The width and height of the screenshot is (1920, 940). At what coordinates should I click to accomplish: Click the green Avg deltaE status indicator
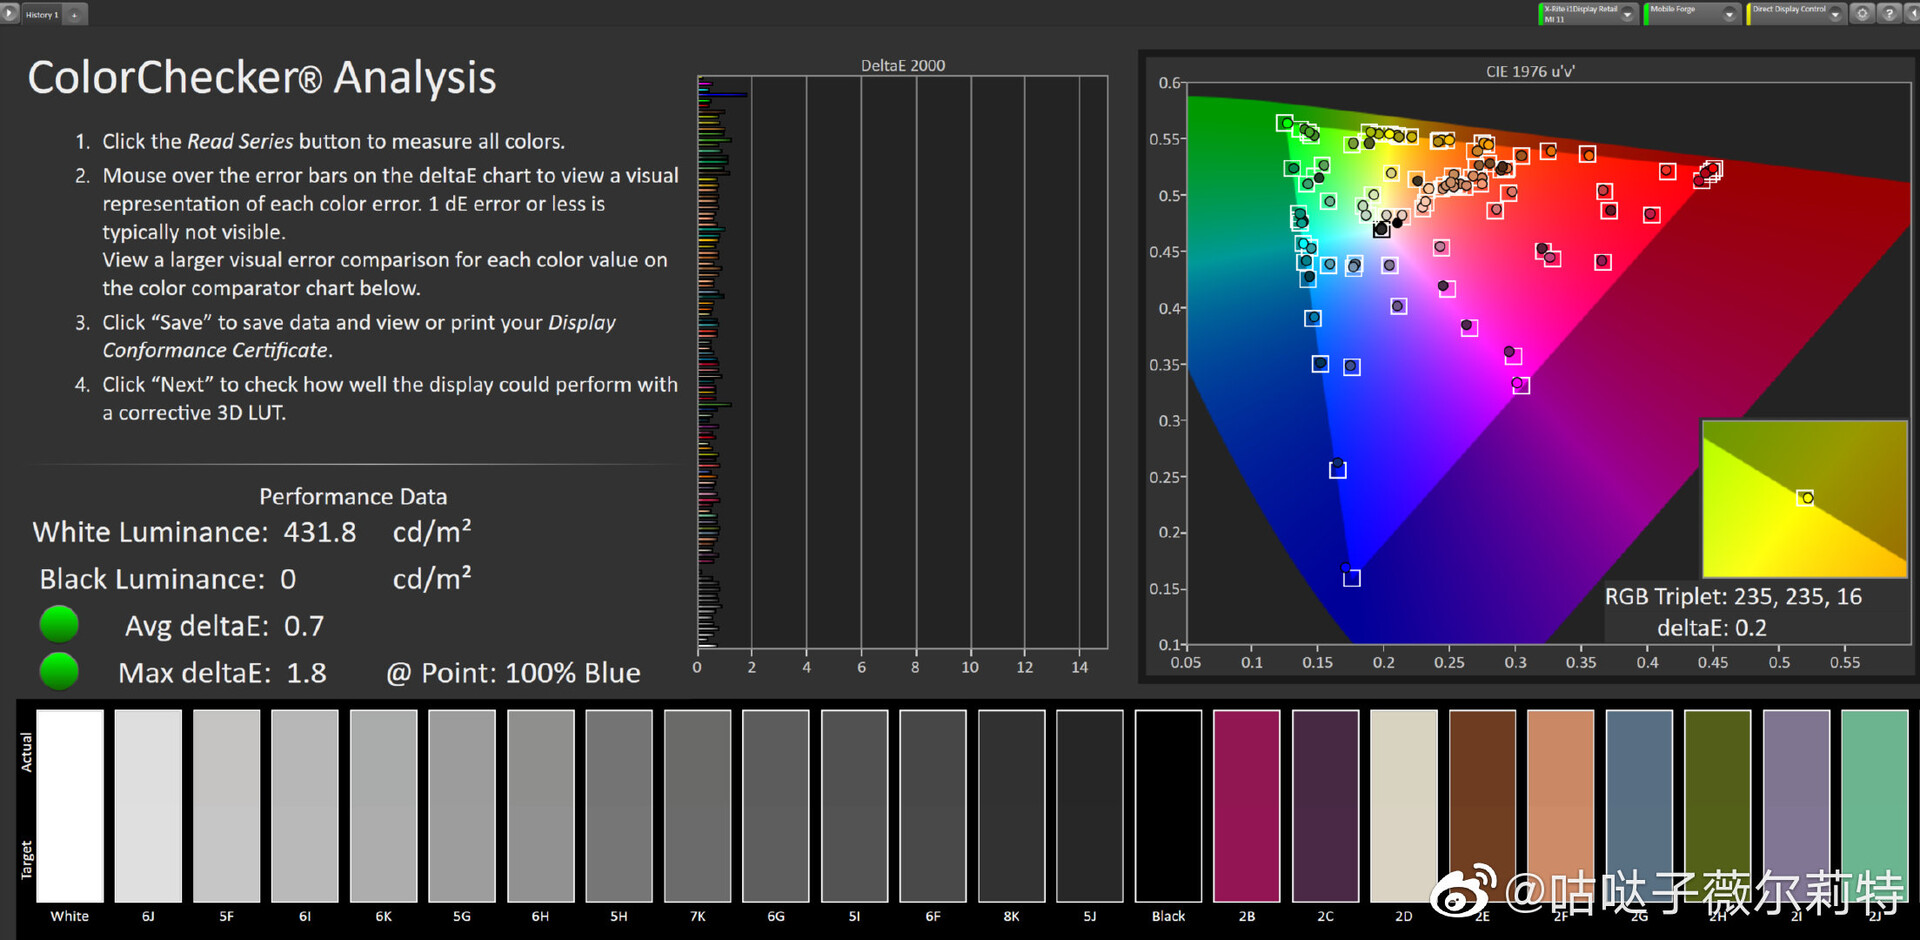(59, 624)
